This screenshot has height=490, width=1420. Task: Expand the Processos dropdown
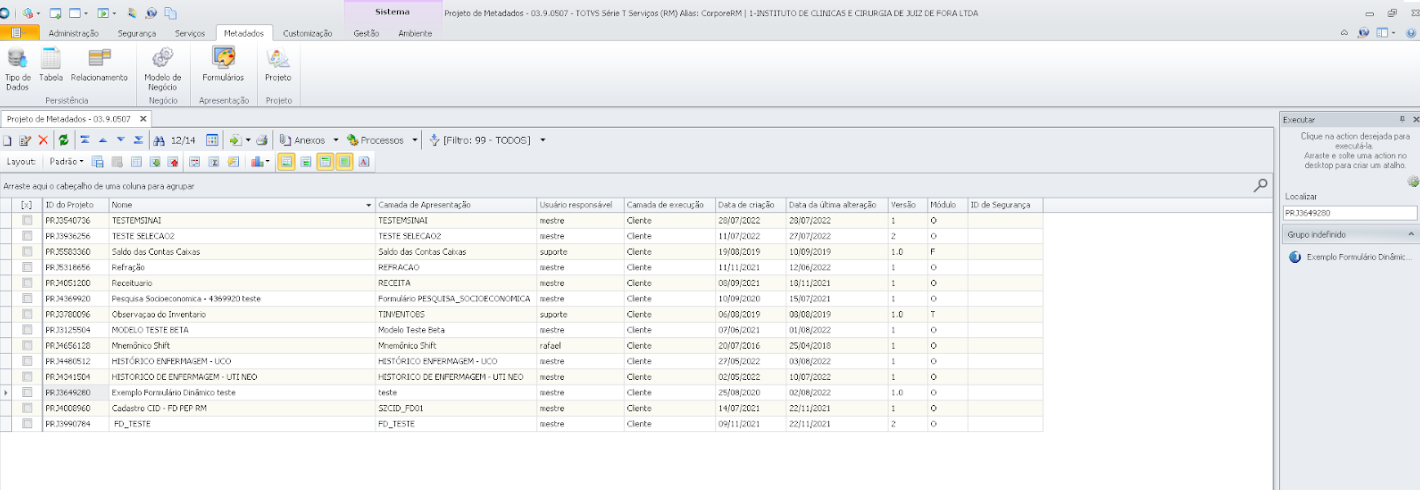point(415,140)
